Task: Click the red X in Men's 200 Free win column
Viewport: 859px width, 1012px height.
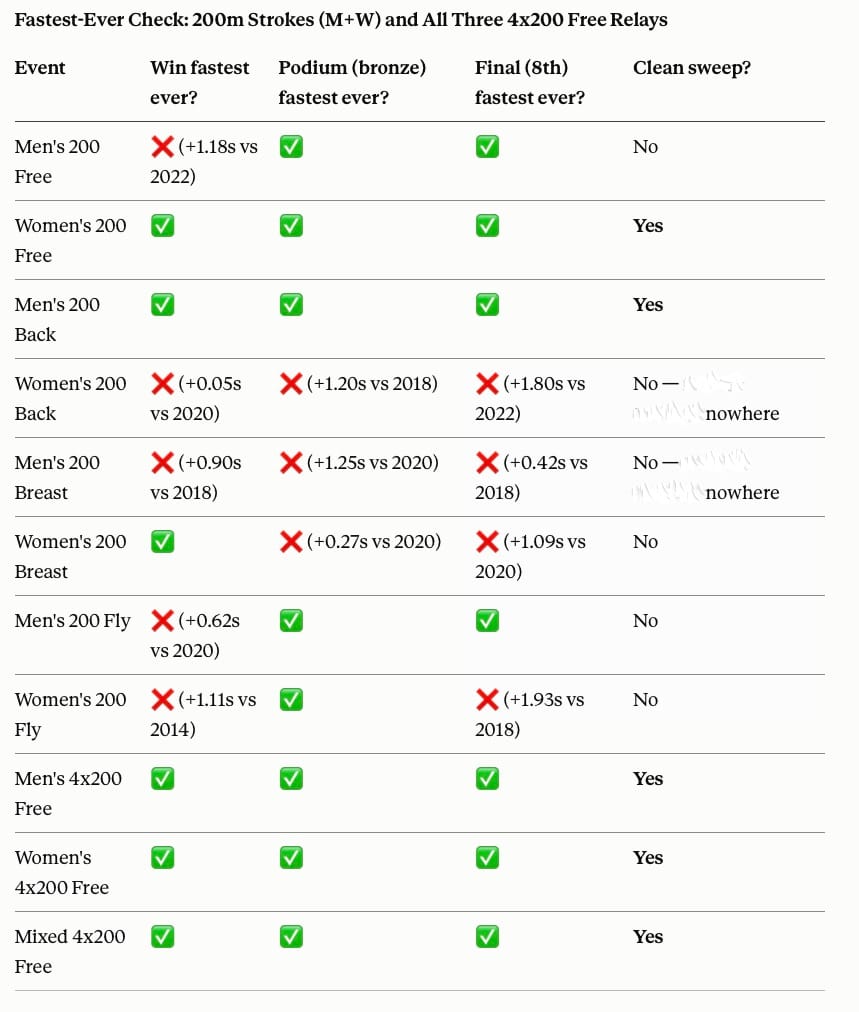Action: pos(162,147)
